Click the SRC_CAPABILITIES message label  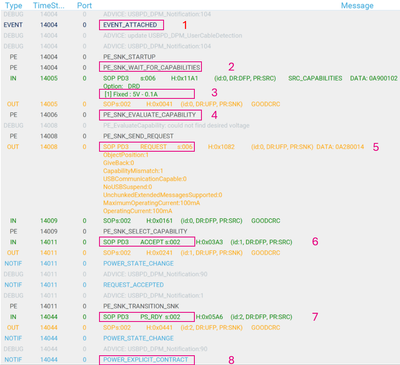click(315, 78)
